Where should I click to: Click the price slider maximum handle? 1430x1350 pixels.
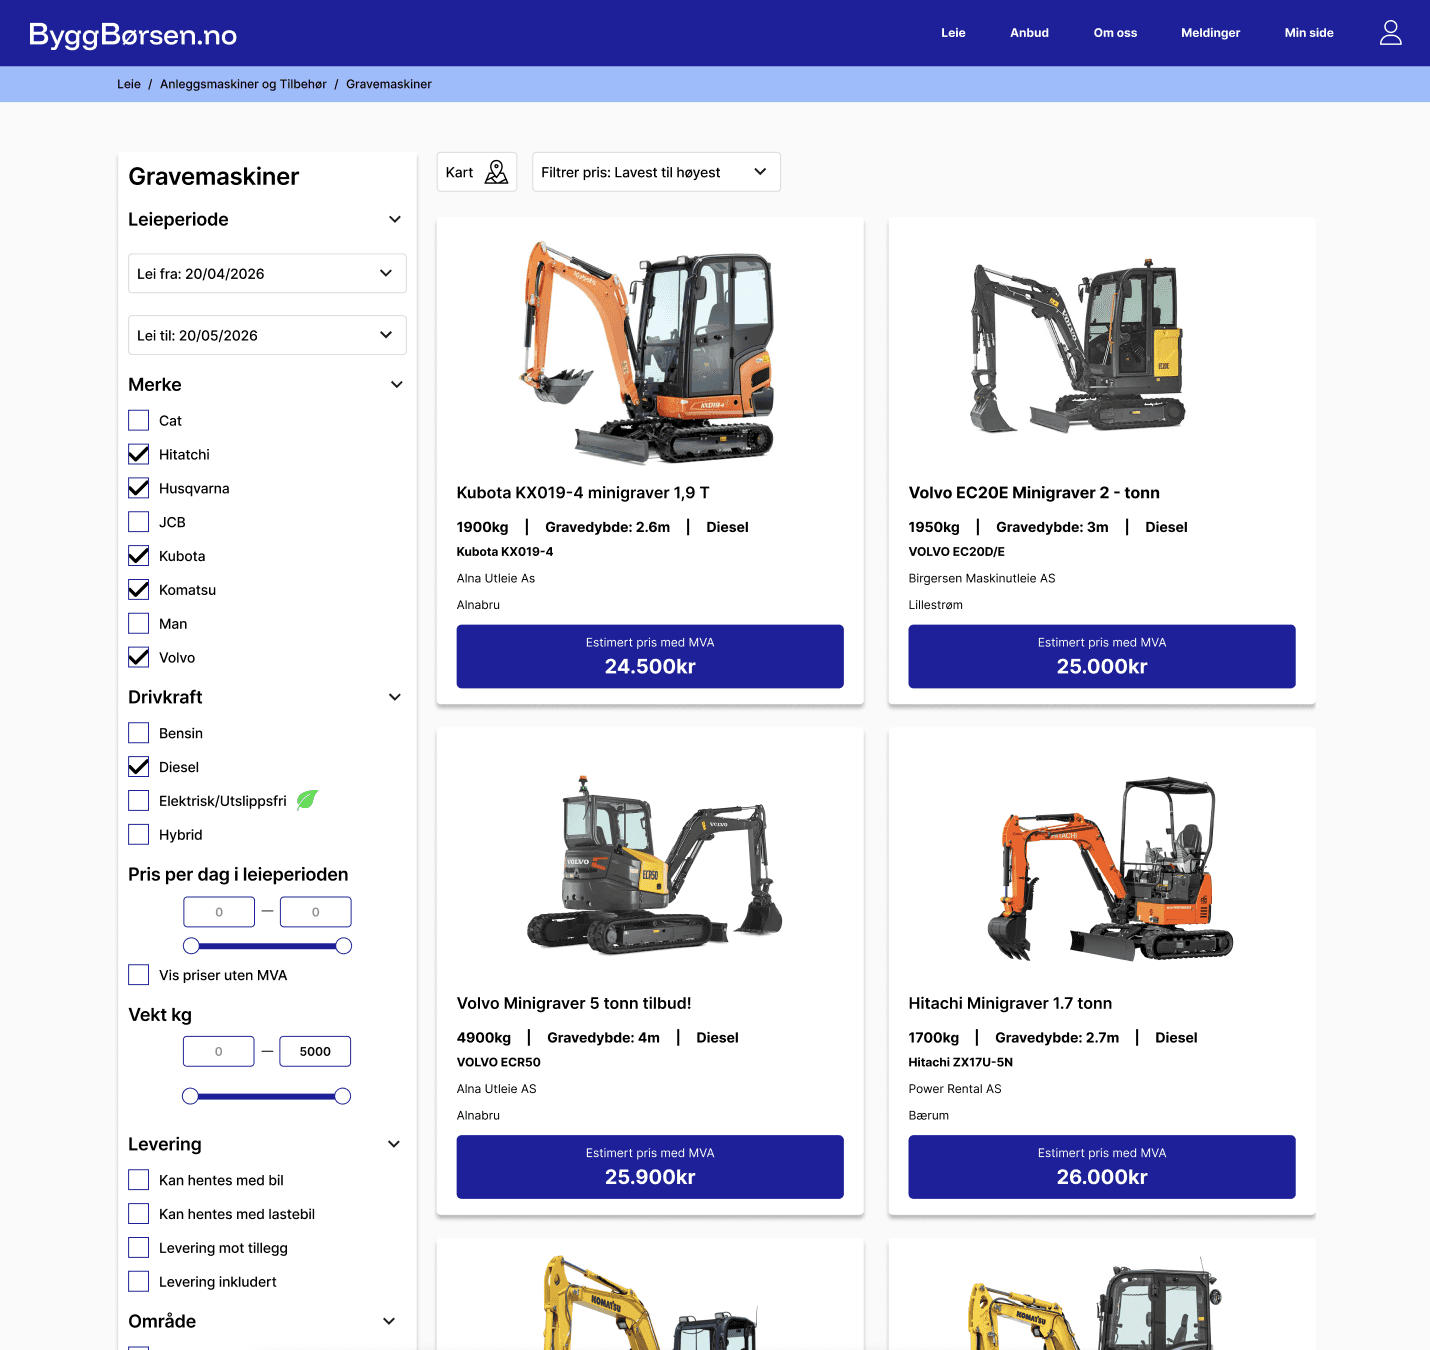(x=344, y=946)
